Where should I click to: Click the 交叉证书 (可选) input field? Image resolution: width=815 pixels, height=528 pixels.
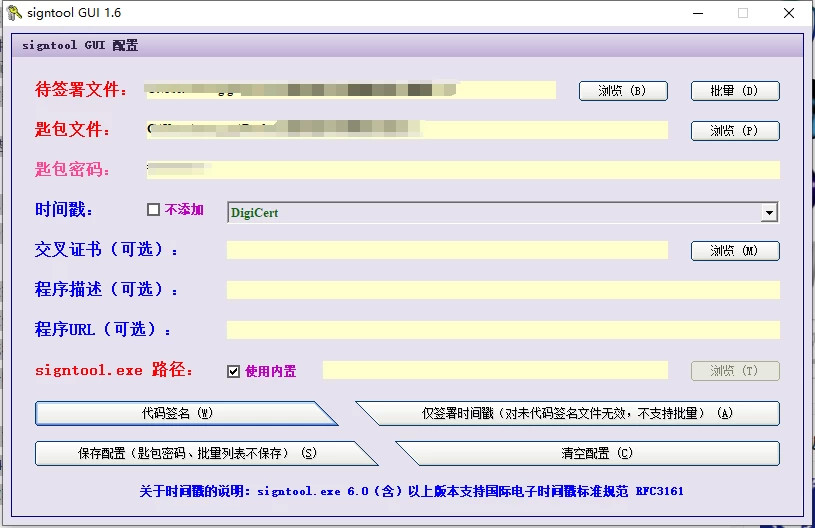click(x=447, y=250)
